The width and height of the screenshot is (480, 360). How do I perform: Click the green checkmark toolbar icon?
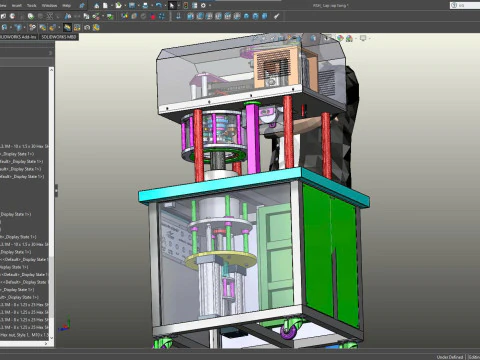click(x=110, y=16)
